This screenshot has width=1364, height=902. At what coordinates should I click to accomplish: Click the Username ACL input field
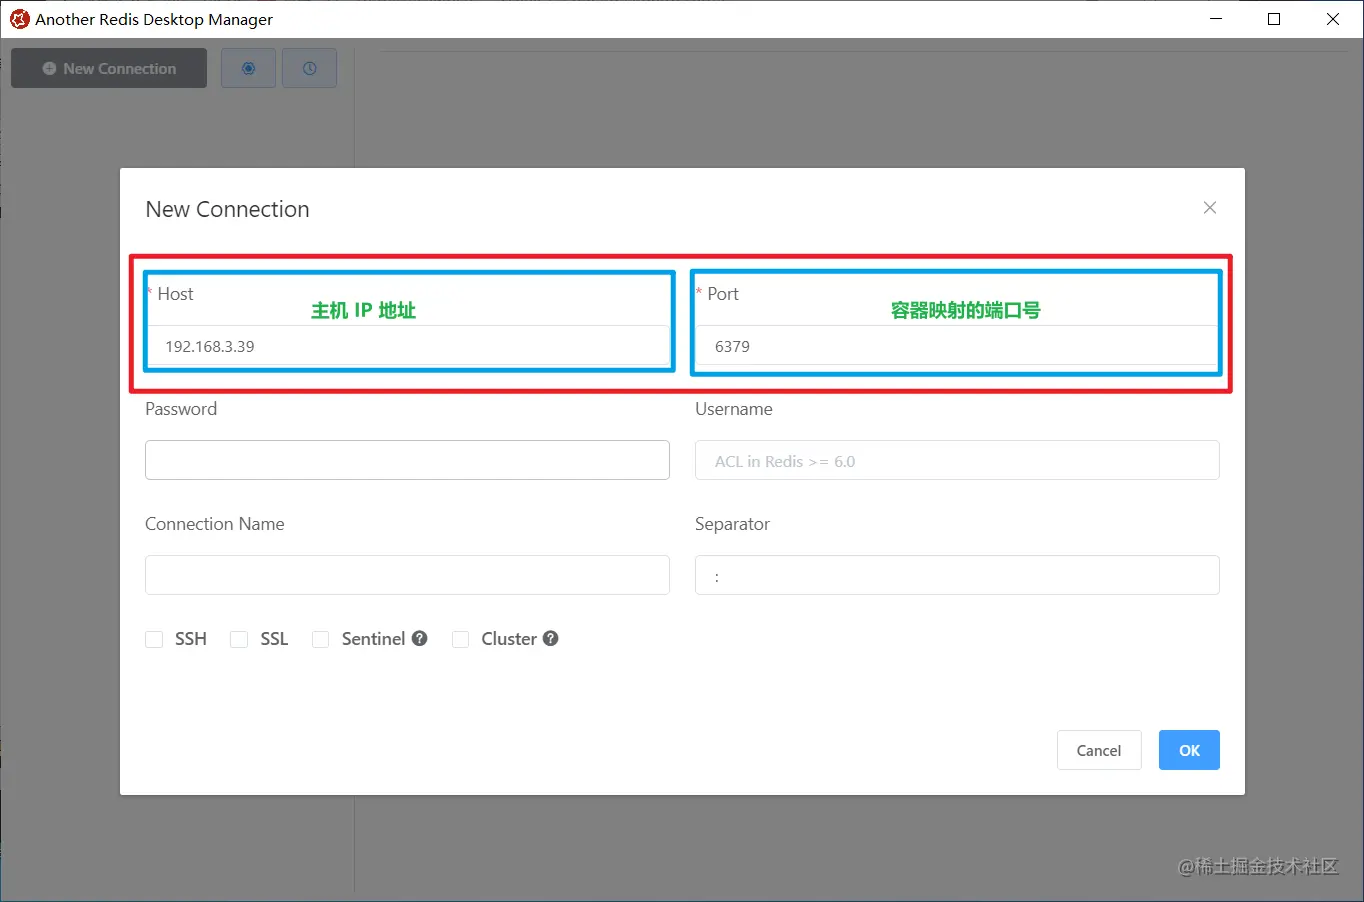tap(957, 460)
